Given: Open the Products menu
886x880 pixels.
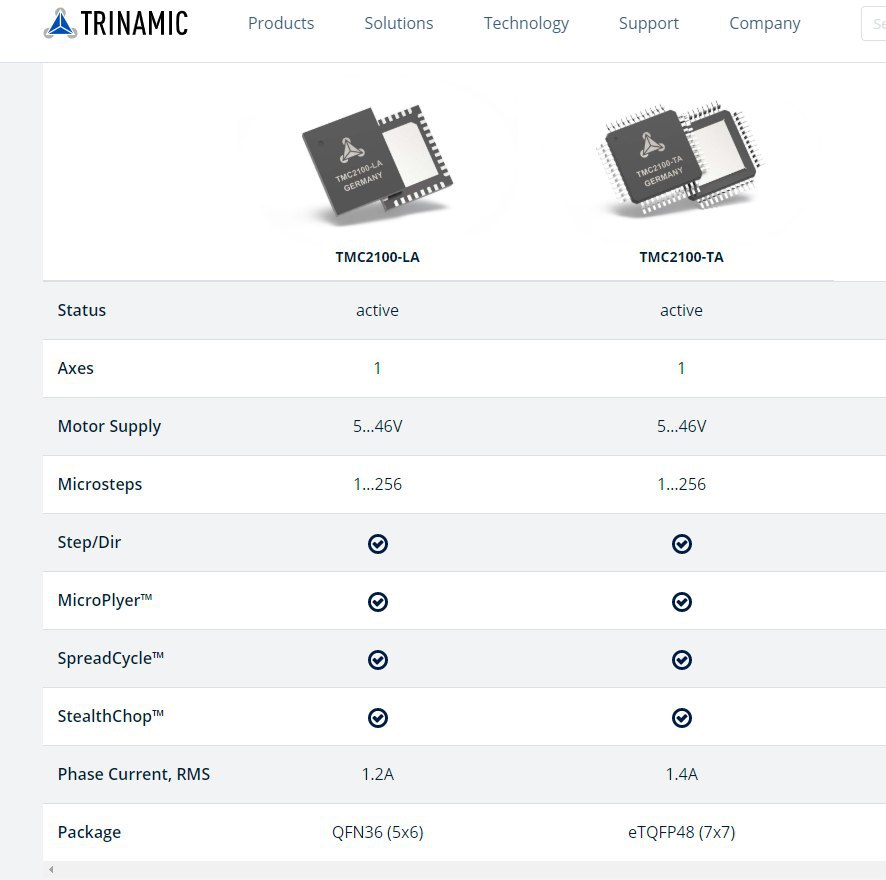Looking at the screenshot, I should coord(281,23).
